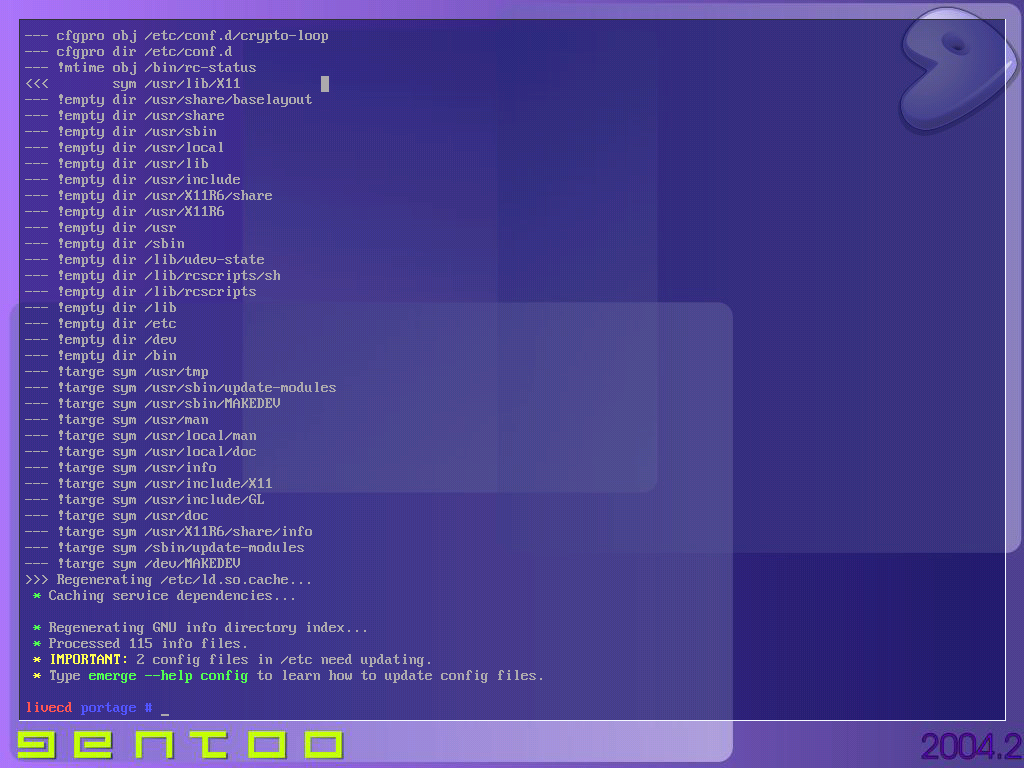Click the white block after /usr/lib/X11
The image size is (1024, 768).
click(x=325, y=84)
